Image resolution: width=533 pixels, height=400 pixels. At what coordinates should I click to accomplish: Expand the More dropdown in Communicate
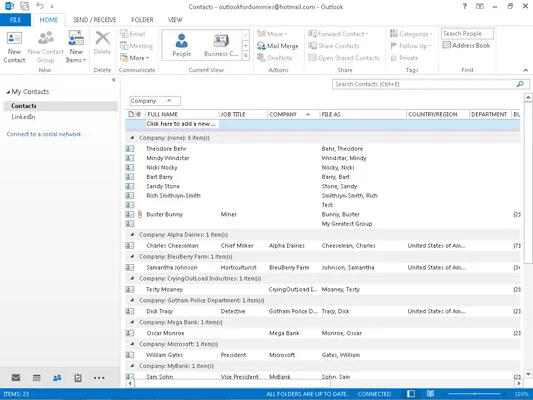135,58
